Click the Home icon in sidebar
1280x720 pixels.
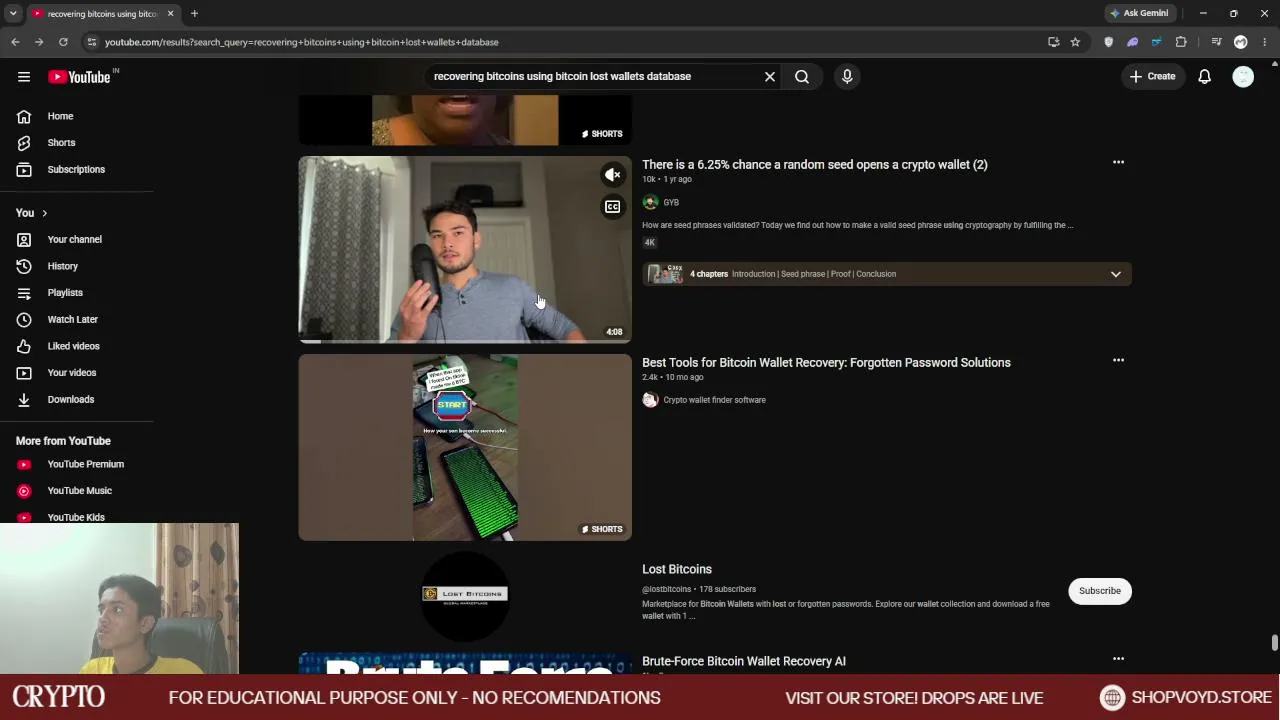click(24, 116)
